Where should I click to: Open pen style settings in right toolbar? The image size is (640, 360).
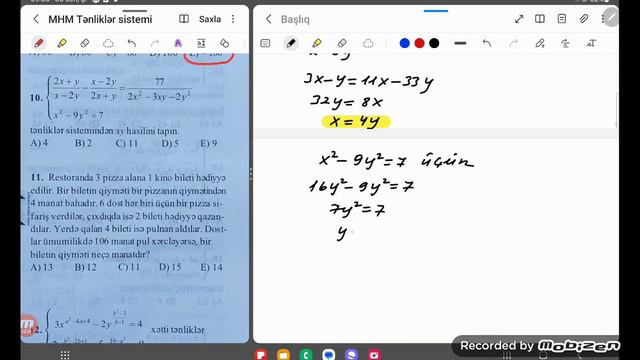pyautogui.click(x=540, y=43)
